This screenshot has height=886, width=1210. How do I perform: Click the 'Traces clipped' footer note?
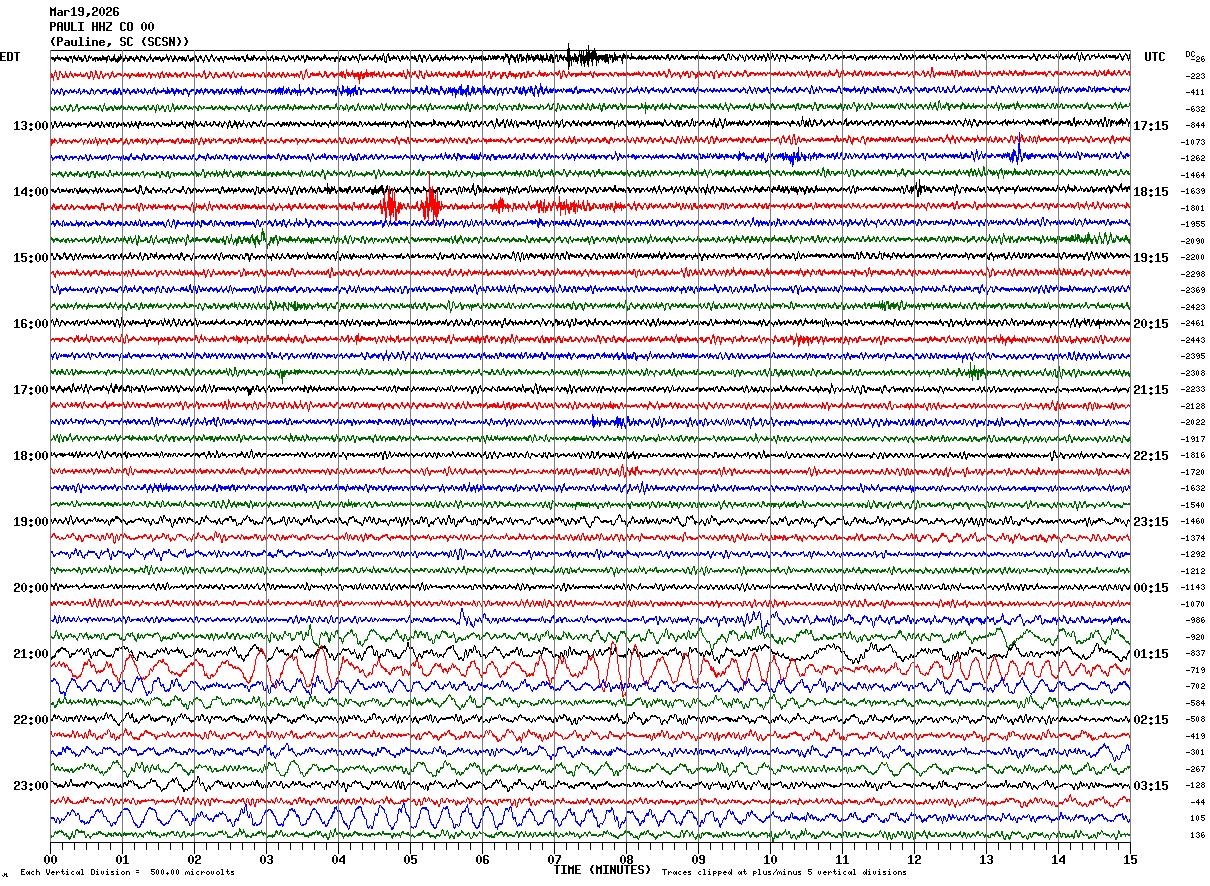point(784,872)
